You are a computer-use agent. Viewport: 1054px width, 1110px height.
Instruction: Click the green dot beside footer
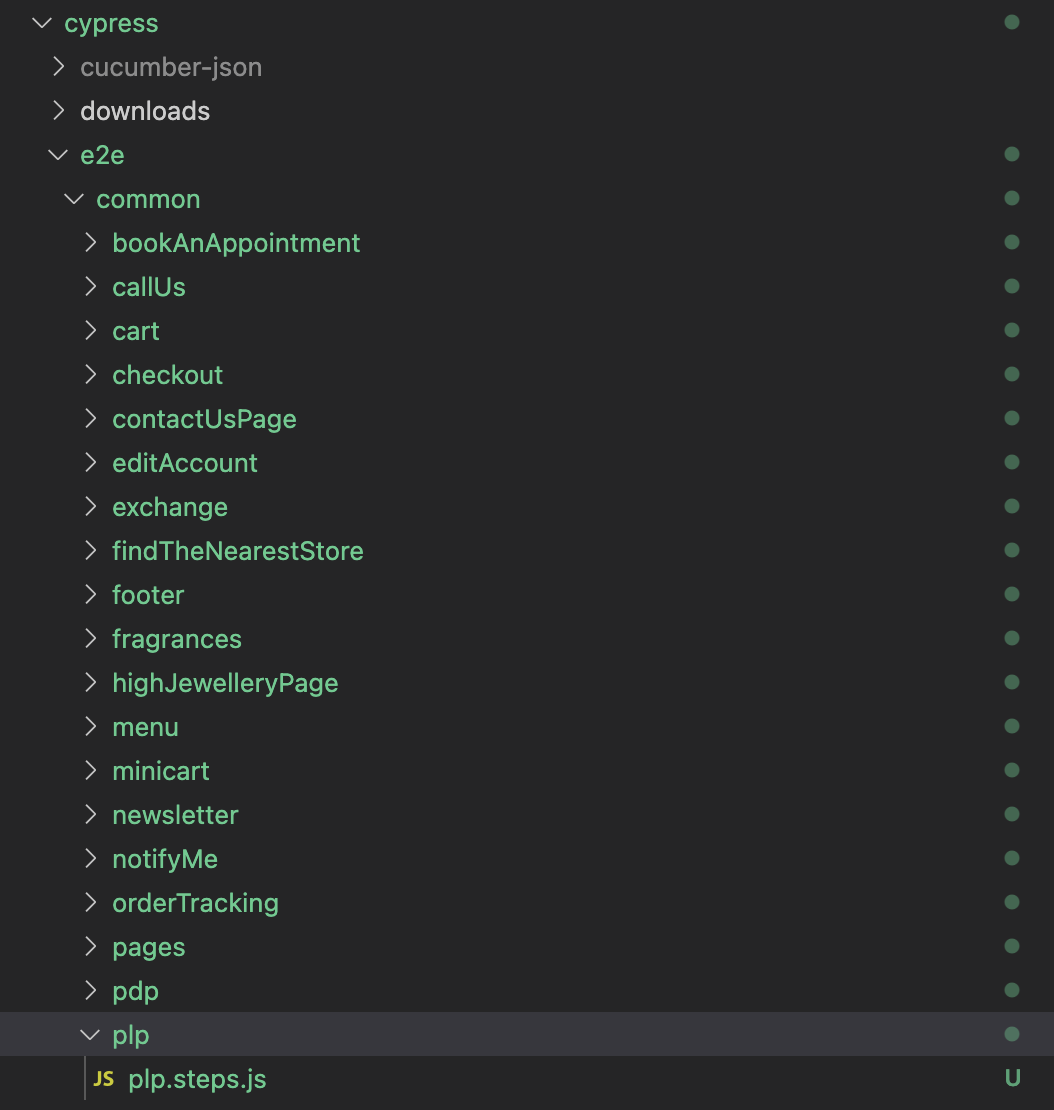(x=1011, y=594)
